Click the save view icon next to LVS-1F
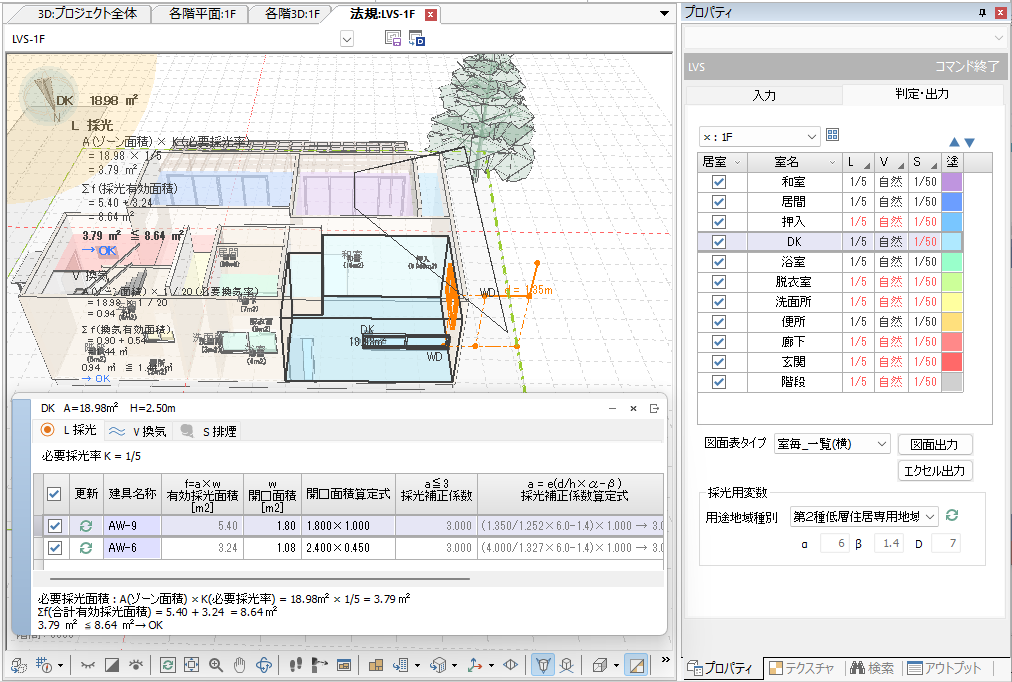The height and width of the screenshot is (682, 1012). pyautogui.click(x=394, y=38)
